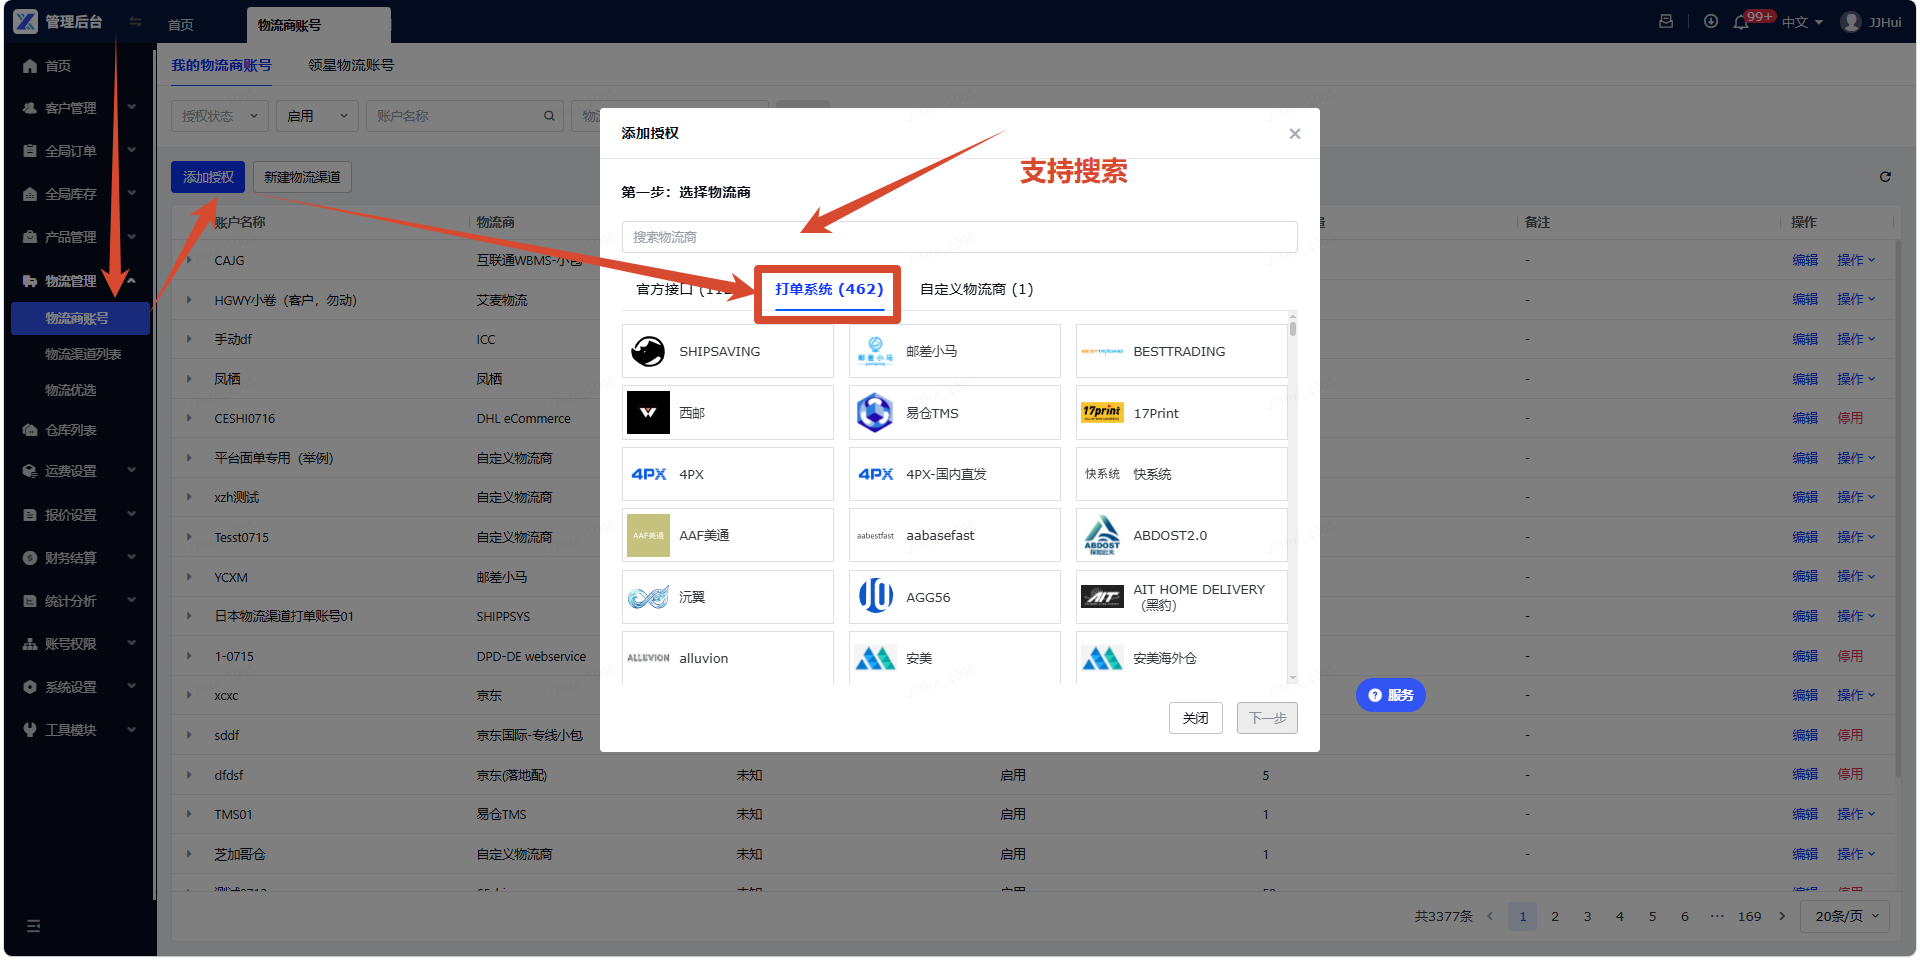This screenshot has width=1920, height=960.
Task: Switch to the 首页 top tab
Action: click(181, 25)
